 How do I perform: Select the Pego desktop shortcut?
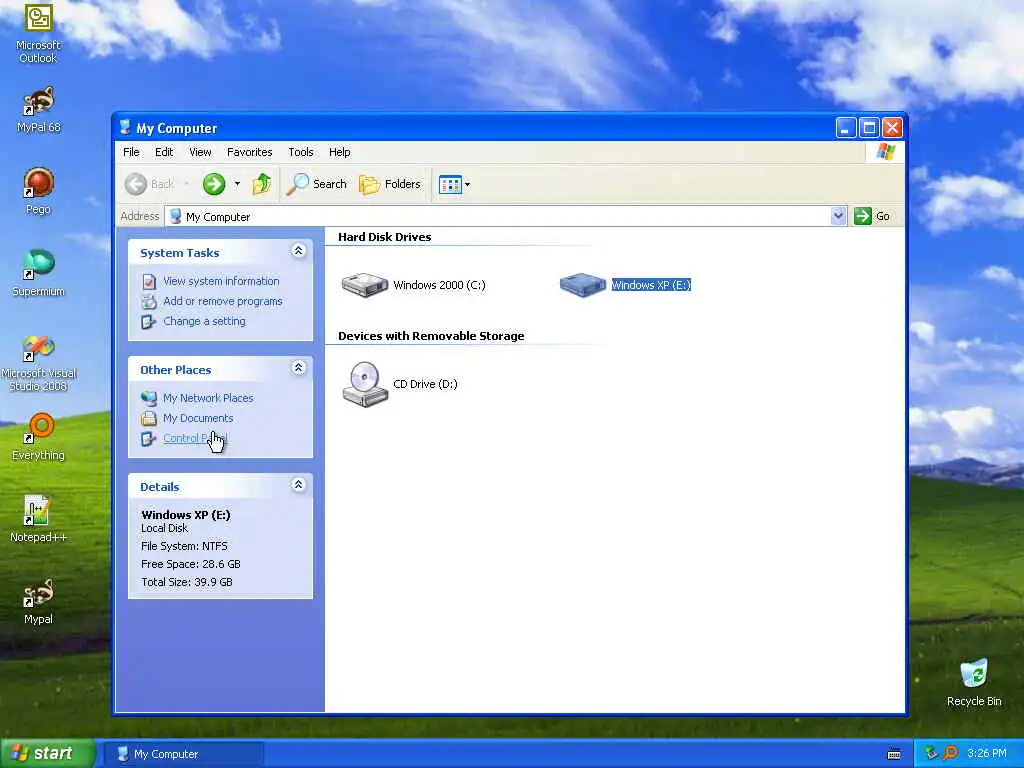38,191
